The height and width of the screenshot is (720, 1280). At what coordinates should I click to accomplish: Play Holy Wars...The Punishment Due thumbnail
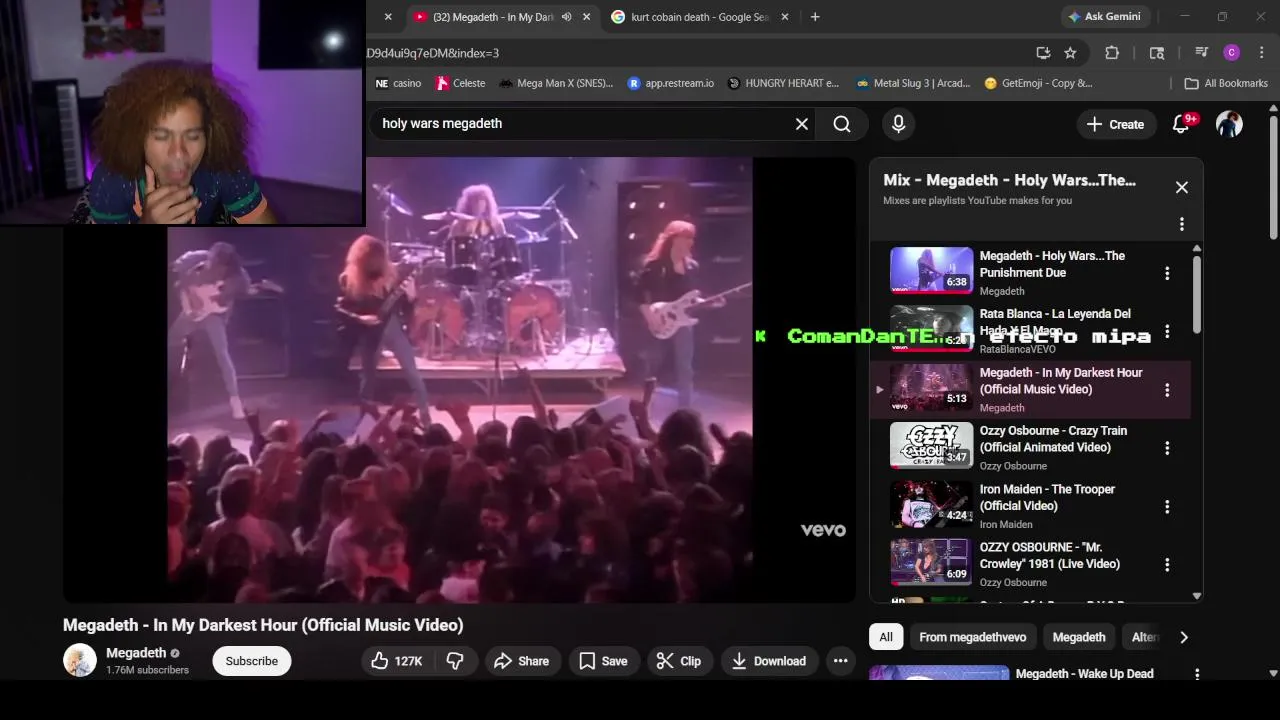coord(931,270)
